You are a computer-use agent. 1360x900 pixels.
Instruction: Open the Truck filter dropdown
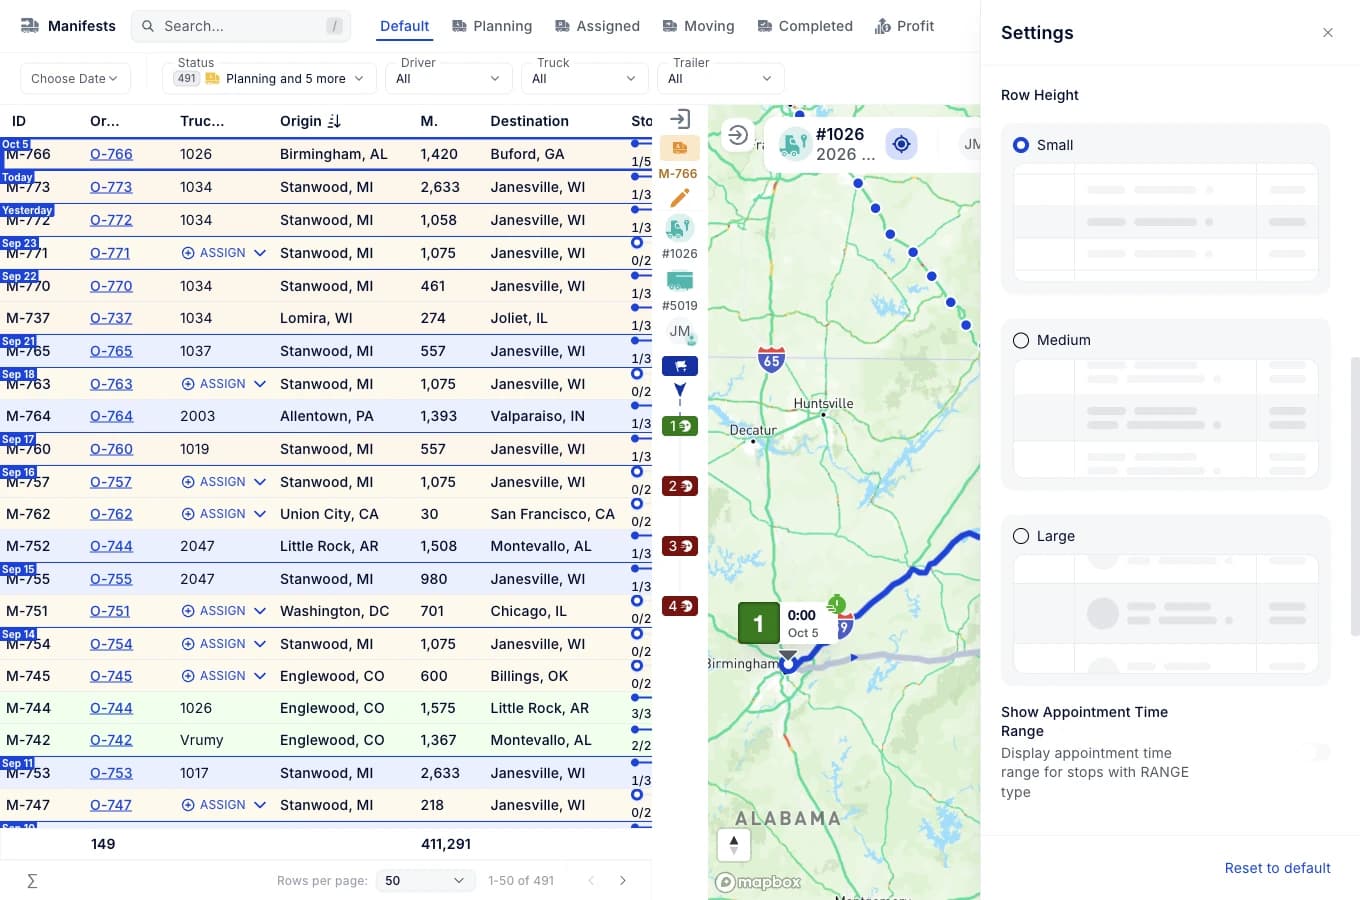[585, 79]
